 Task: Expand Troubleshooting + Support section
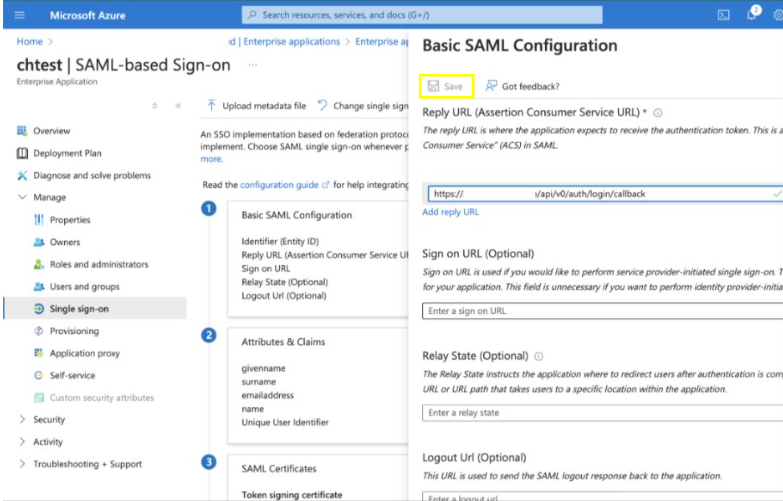click(22, 464)
